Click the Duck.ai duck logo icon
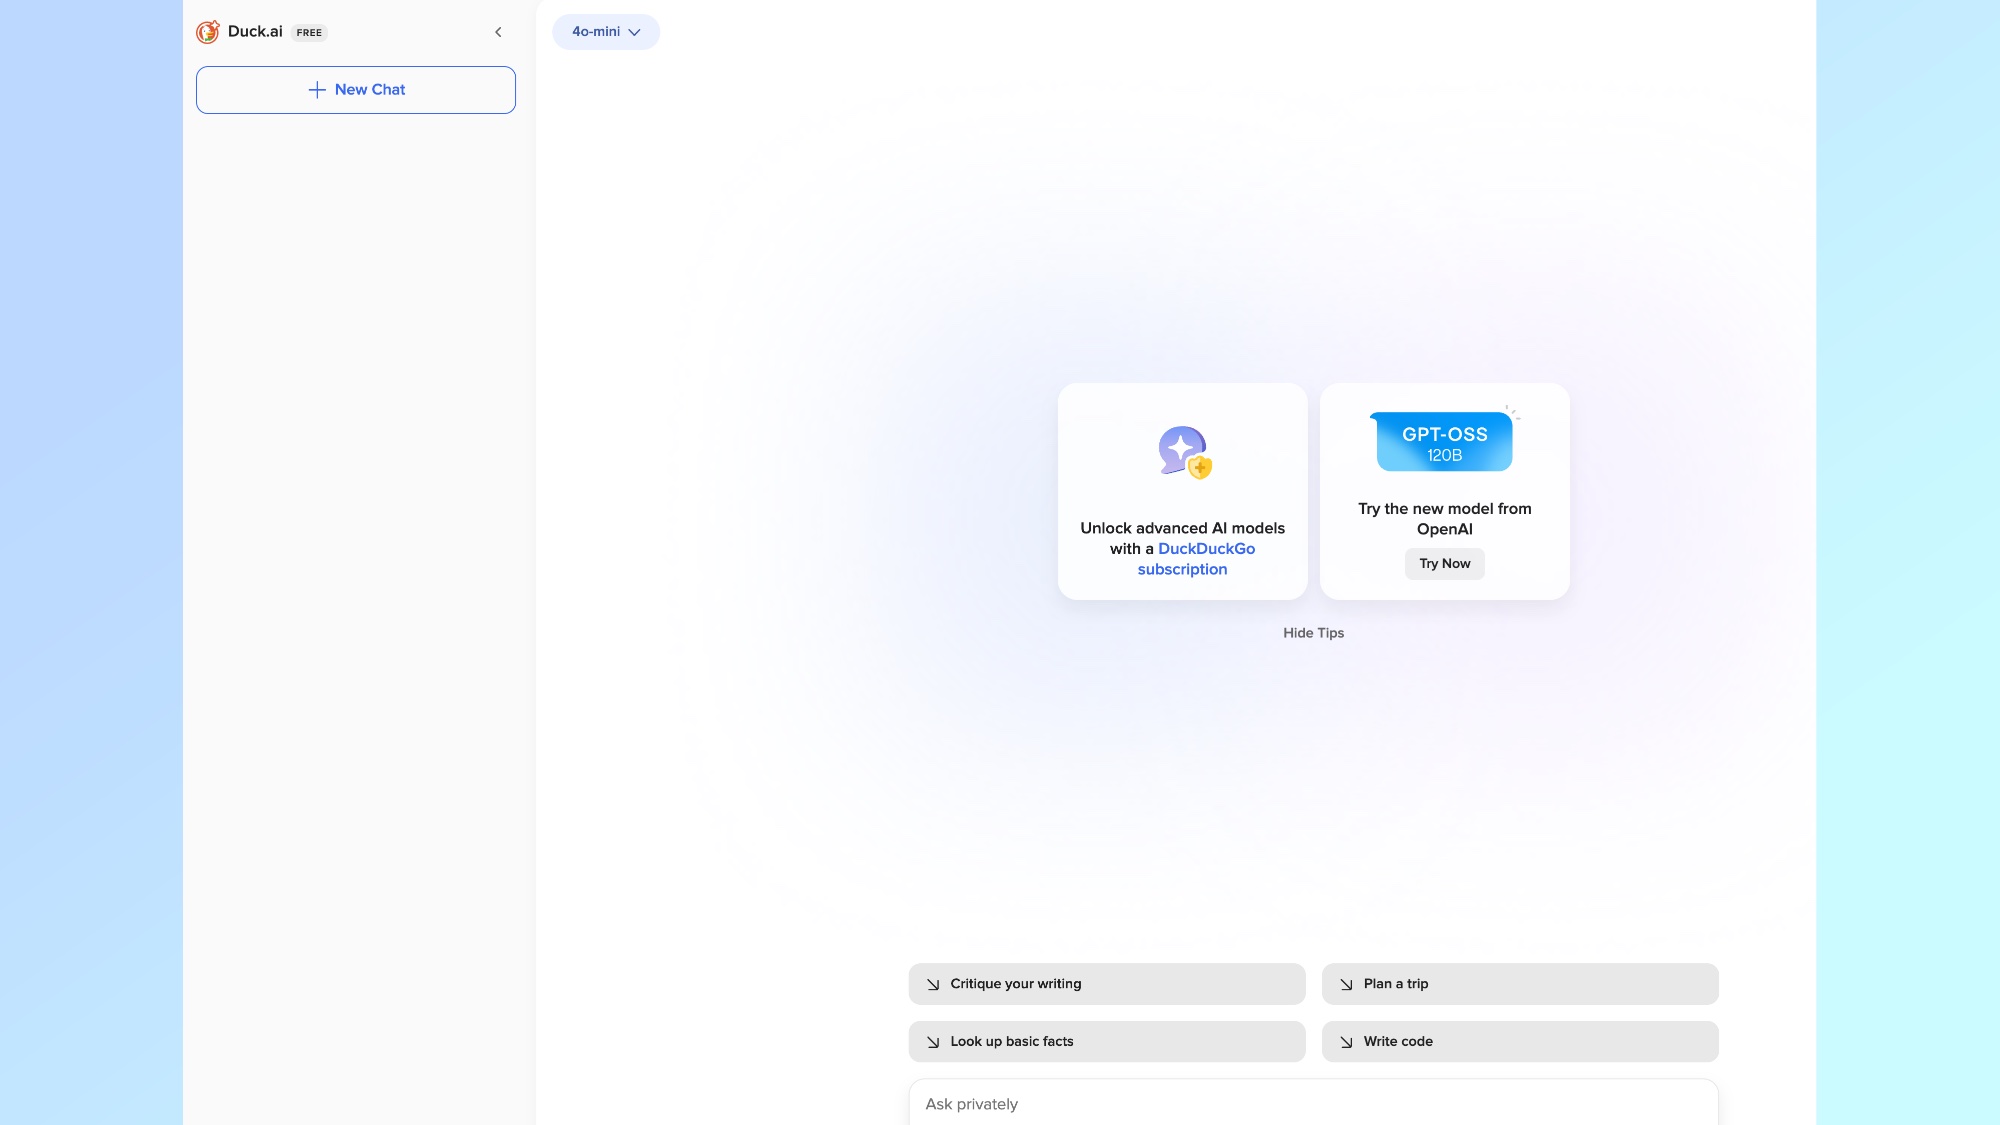Screen dimensions: 2000x1125 coord(208,32)
